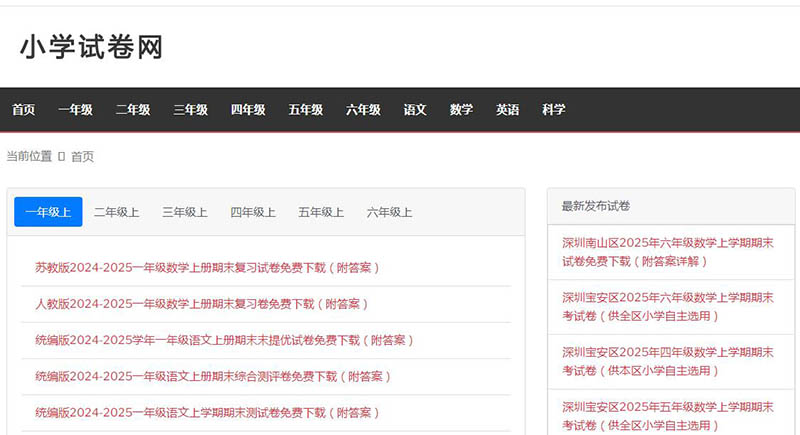Open 统编版一年级语文上册期末提优试卷 link
Image resolution: width=800 pixels, height=435 pixels.
(x=224, y=340)
